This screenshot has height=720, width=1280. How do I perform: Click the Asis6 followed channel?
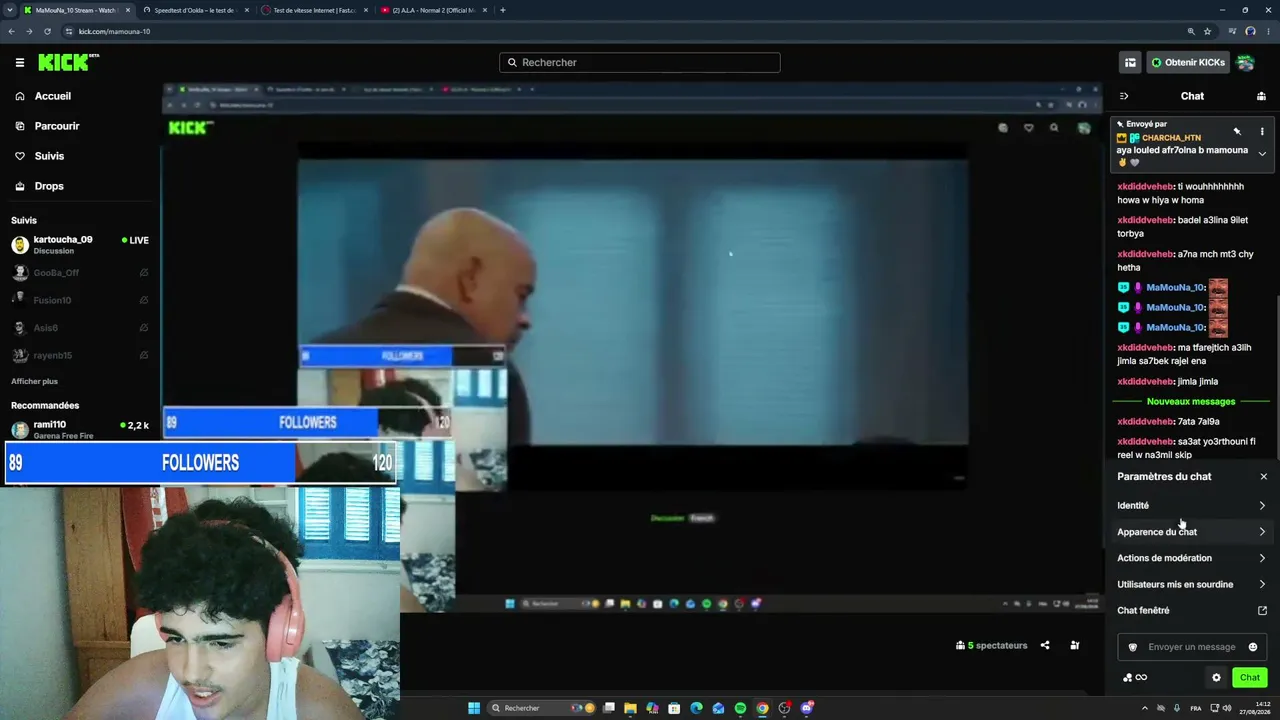(x=80, y=328)
